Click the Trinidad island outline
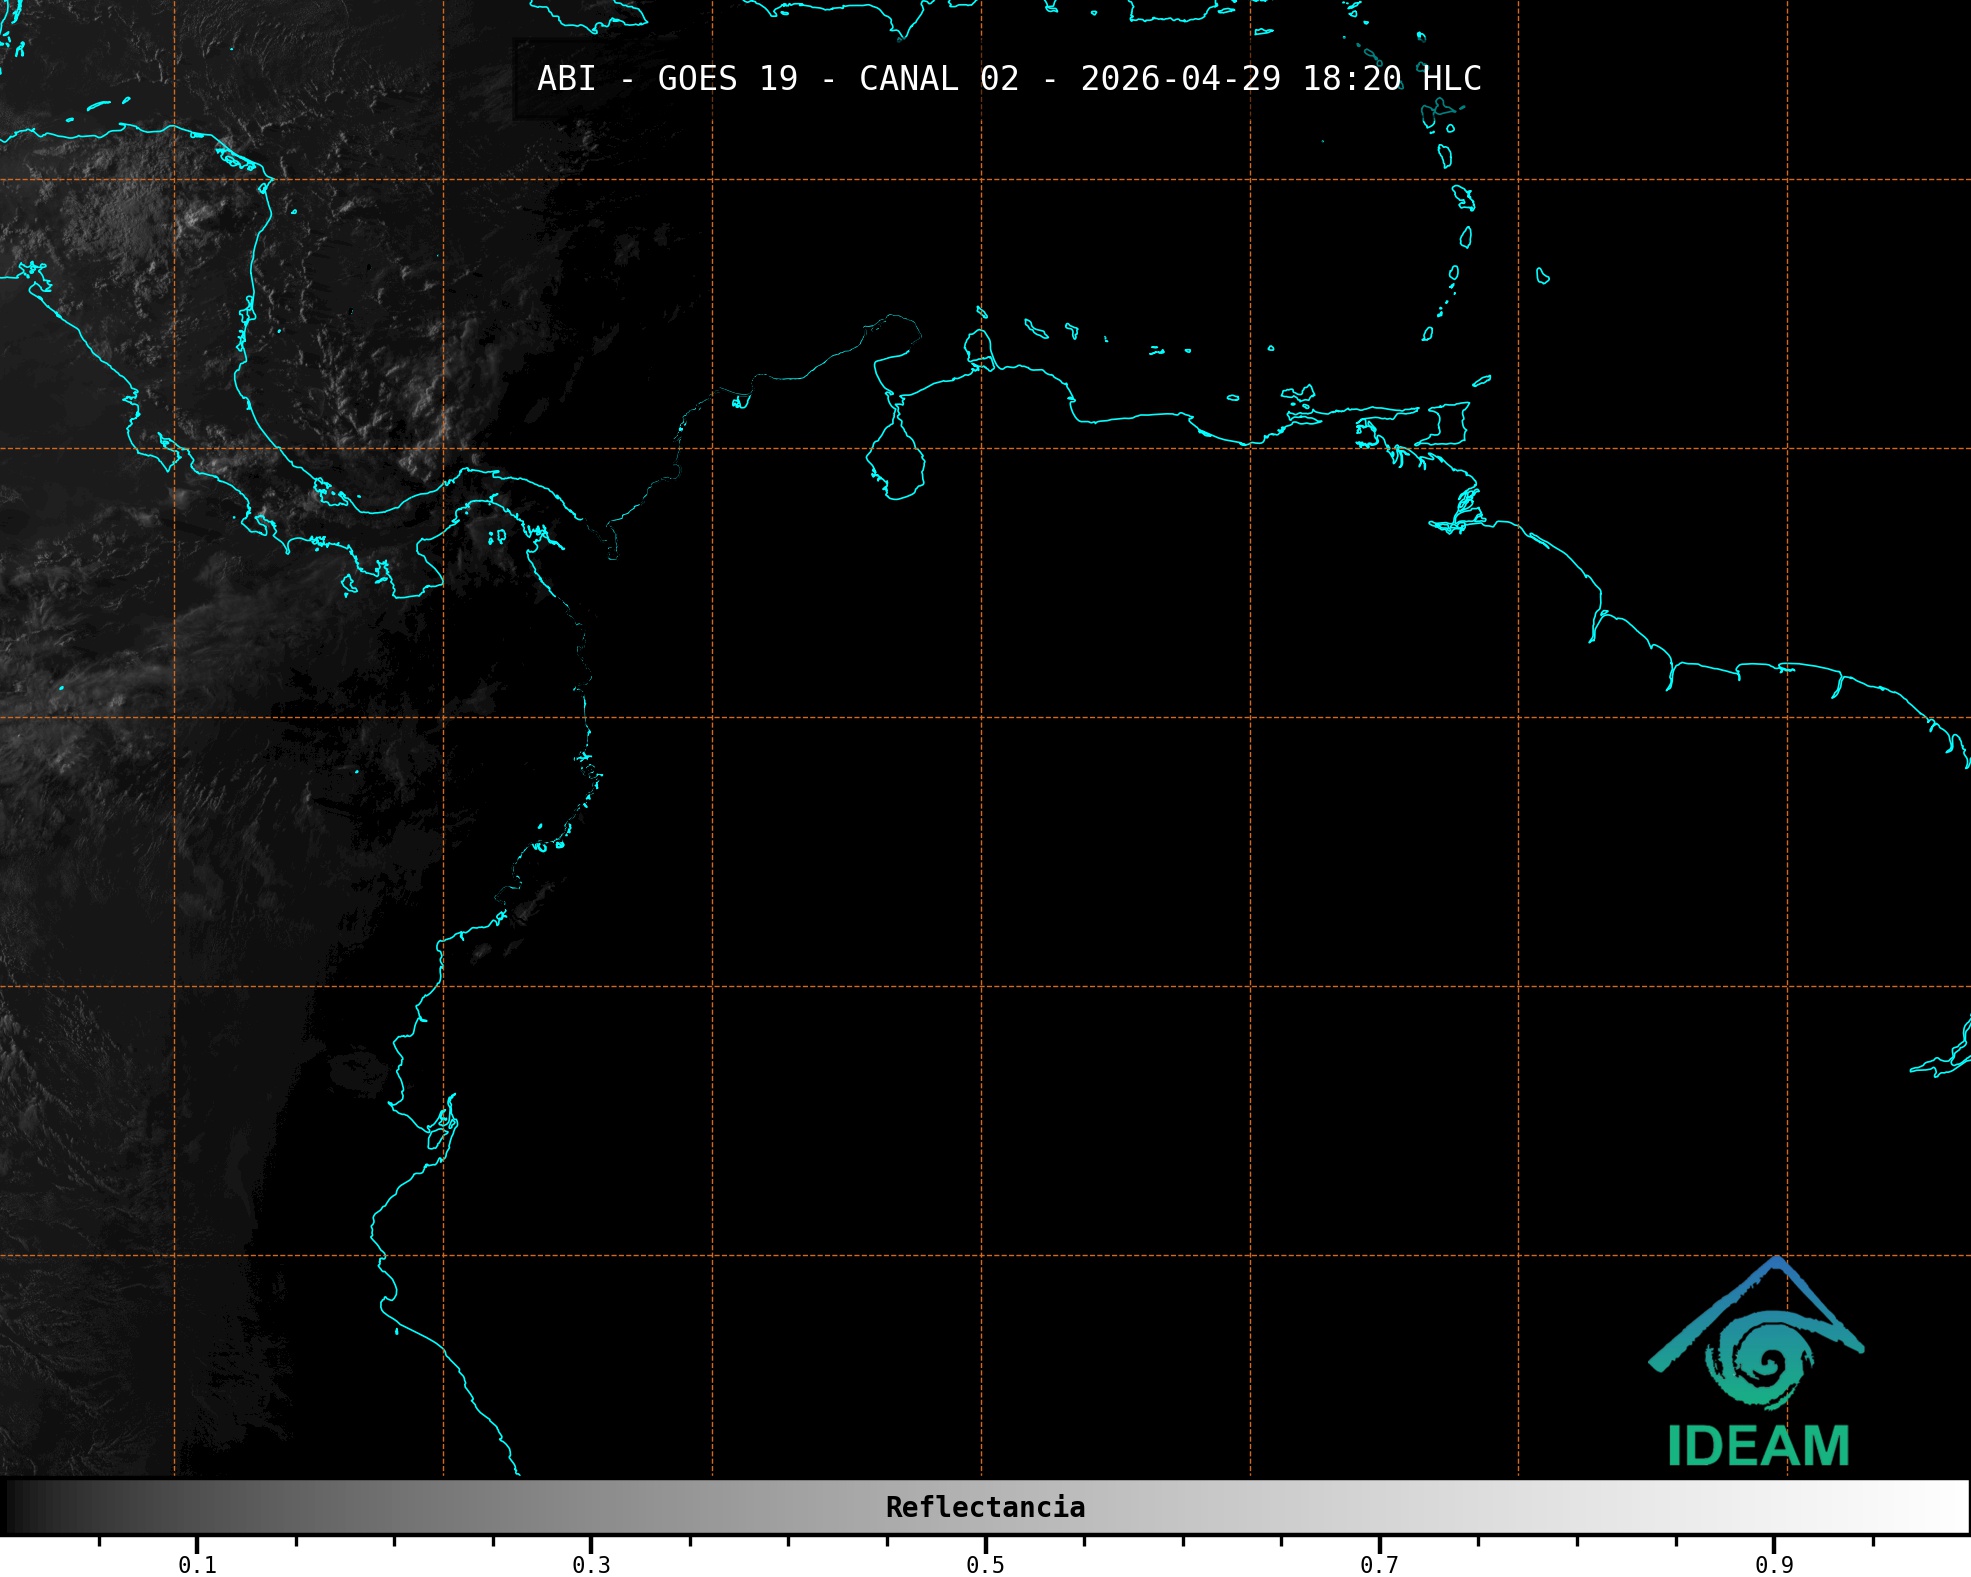 point(1449,424)
